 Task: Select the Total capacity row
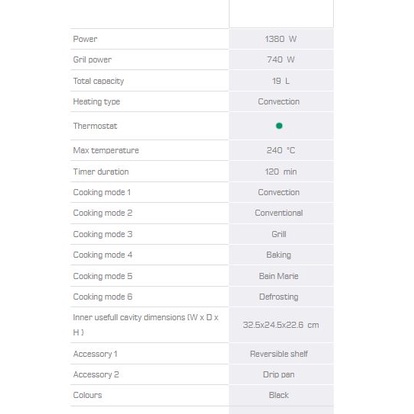[202, 81]
